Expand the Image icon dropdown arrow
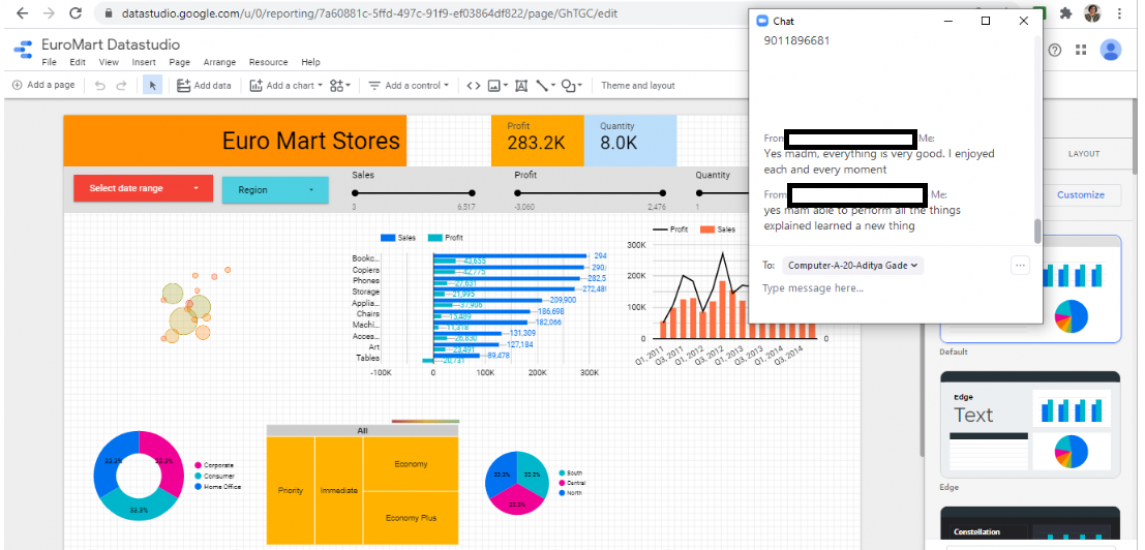1145x550 pixels. 506,86
